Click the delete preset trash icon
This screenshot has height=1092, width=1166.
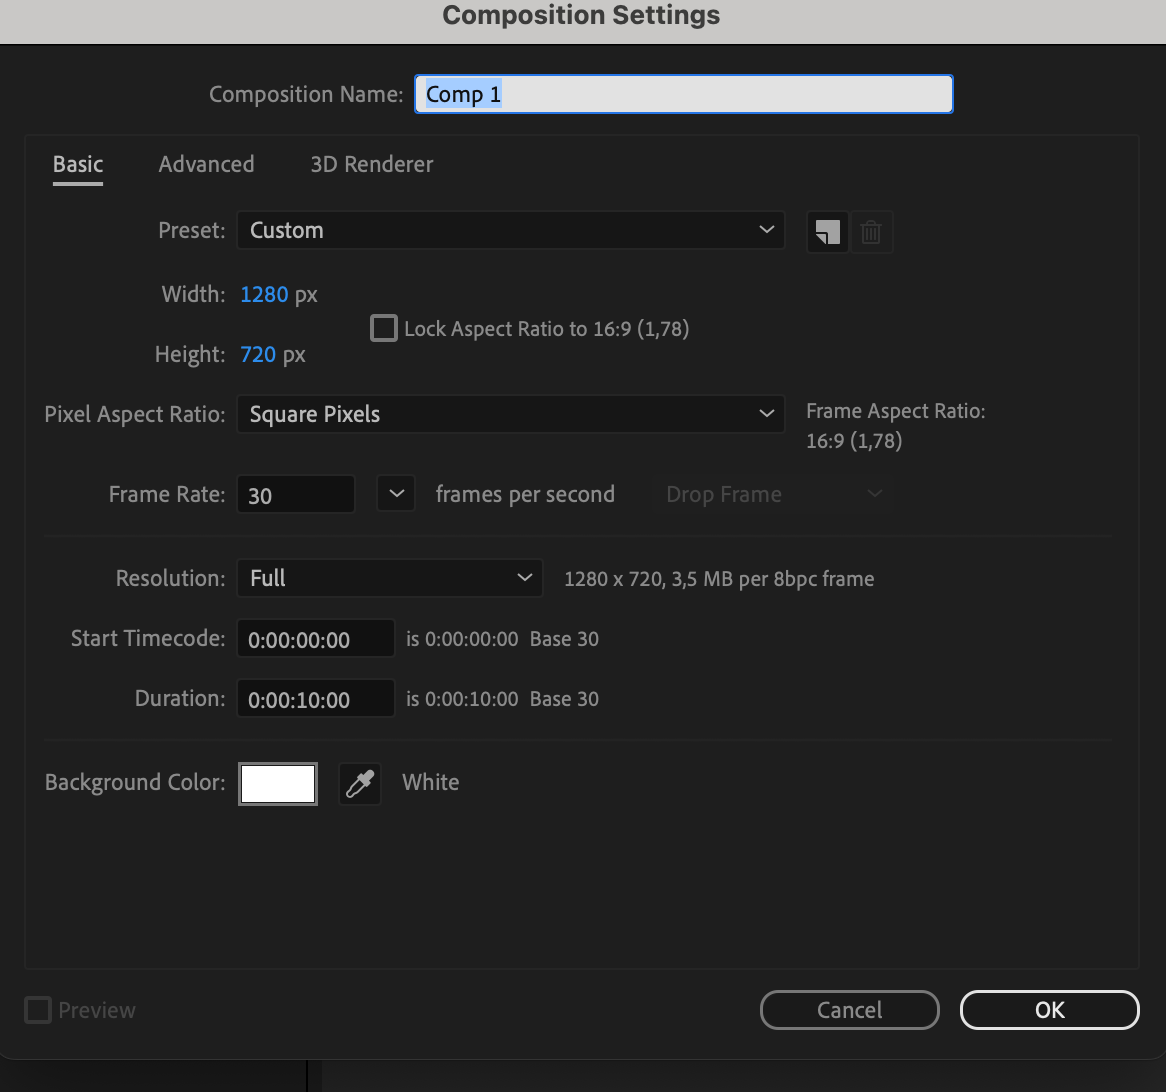(871, 231)
